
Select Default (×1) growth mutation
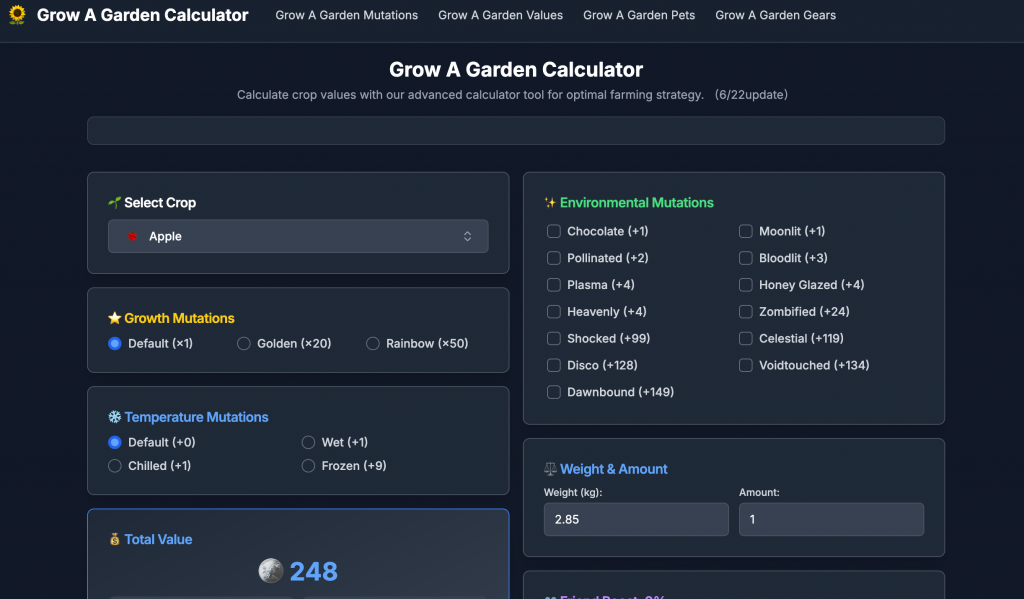(115, 344)
